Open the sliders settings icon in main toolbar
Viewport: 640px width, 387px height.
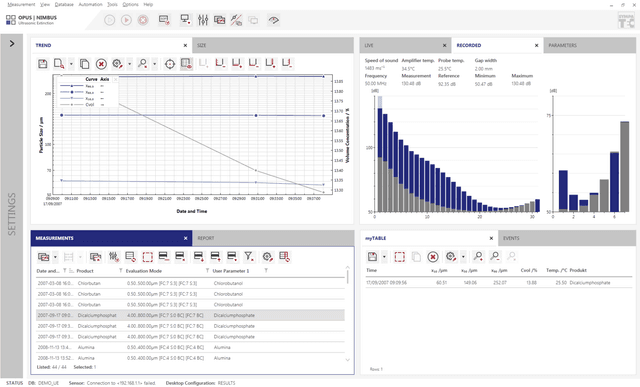click(203, 20)
